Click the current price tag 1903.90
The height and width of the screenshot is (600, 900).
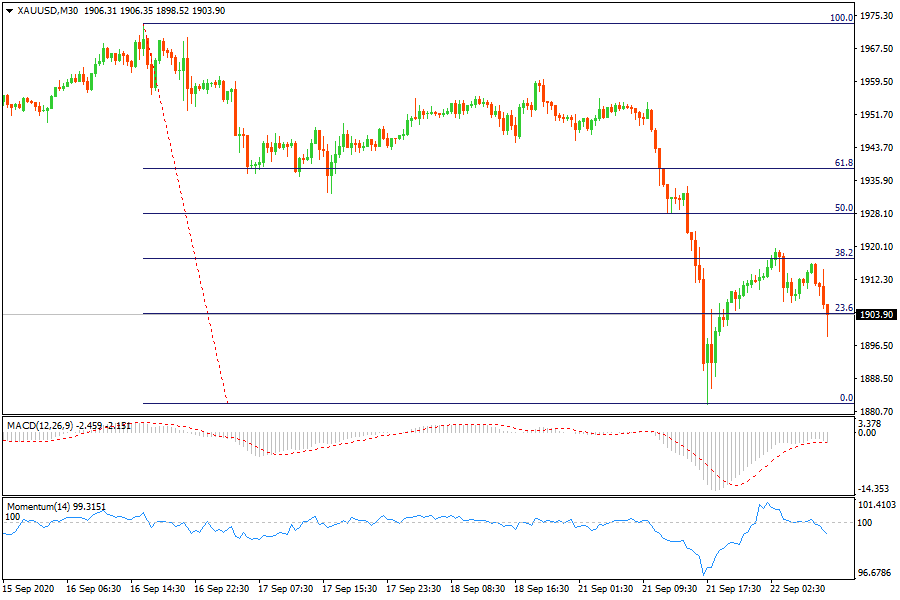(x=876, y=314)
